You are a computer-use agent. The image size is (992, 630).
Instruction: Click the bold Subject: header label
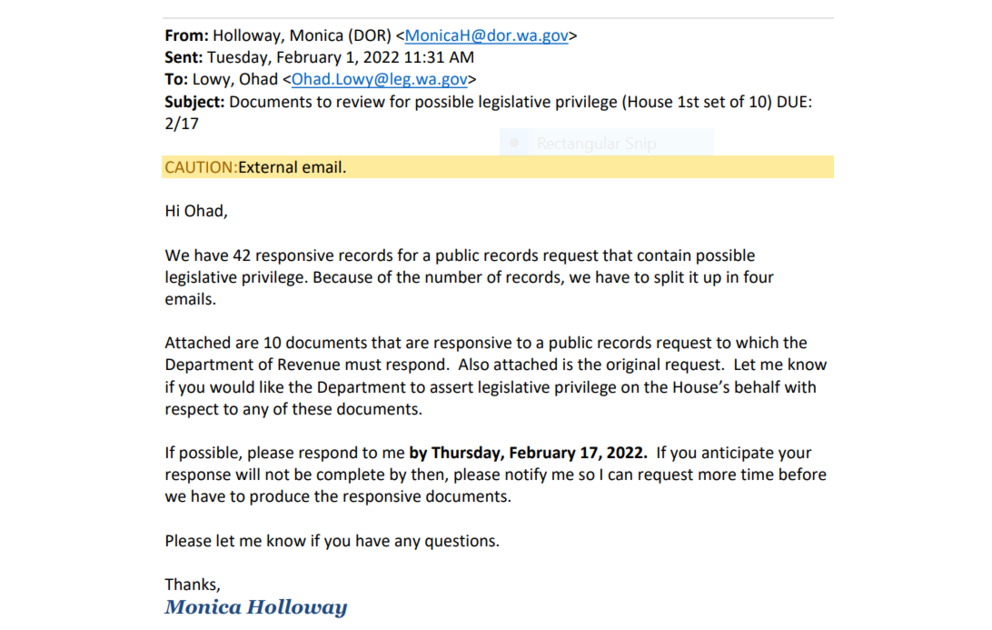click(x=195, y=101)
